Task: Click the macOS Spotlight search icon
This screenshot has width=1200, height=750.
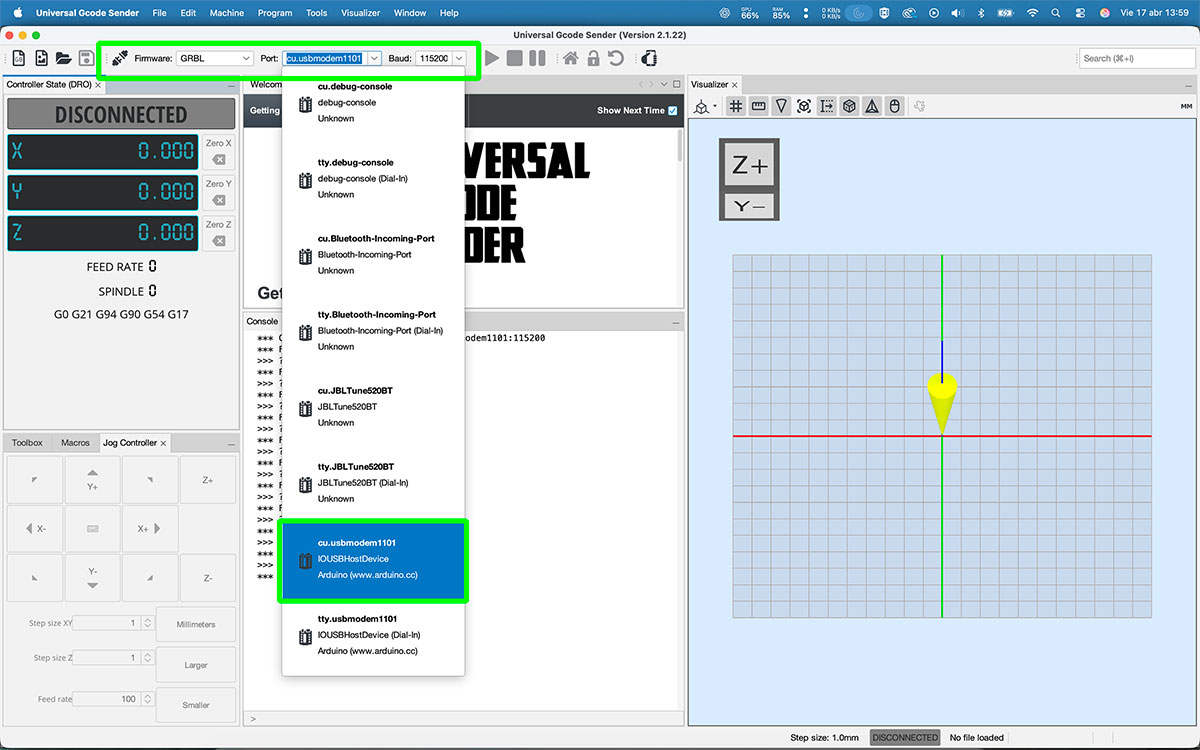Action: (1056, 13)
